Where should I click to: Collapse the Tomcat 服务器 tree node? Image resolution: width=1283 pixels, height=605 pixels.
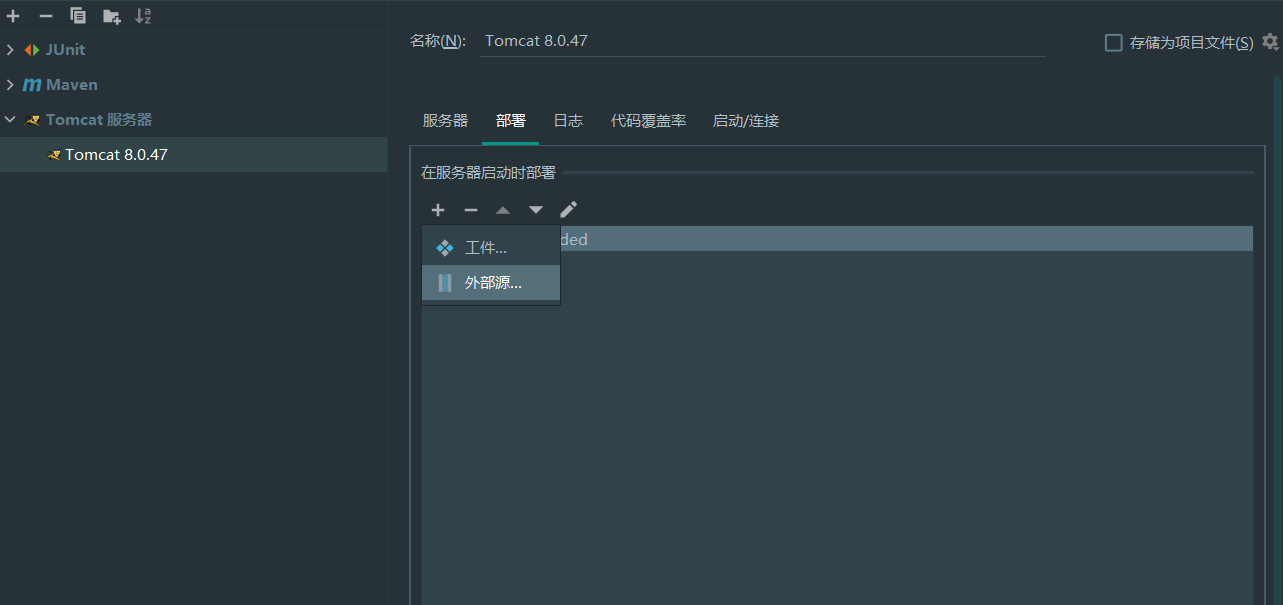[x=10, y=120]
